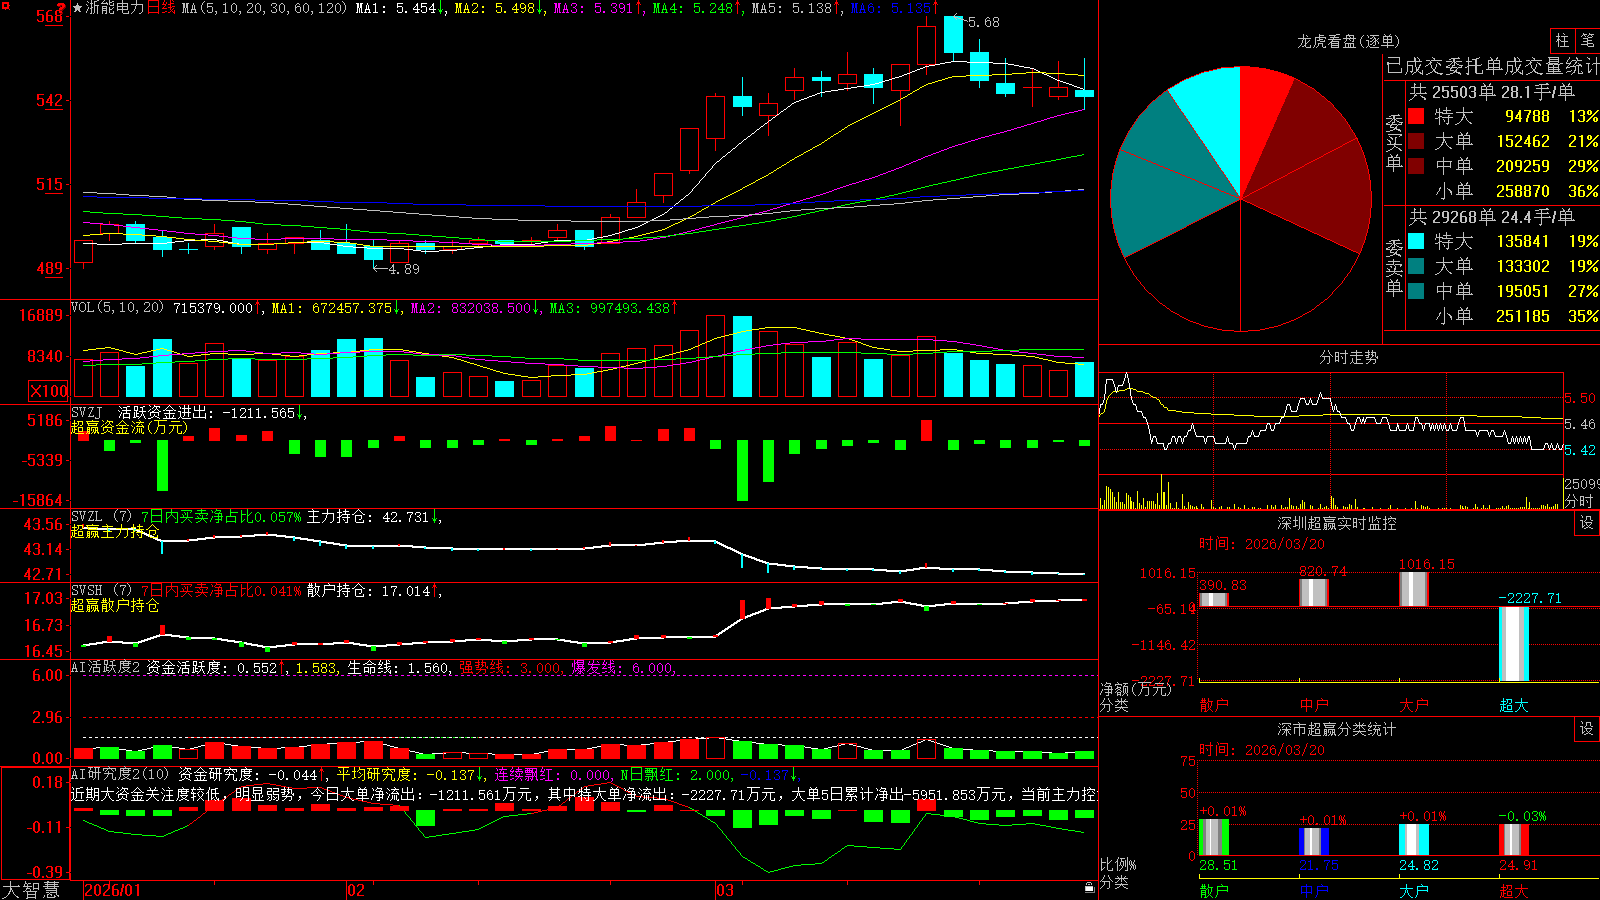Click the MA(5,10,20,30,60,120) indicator parameters
The width and height of the screenshot is (1600, 900).
[x=264, y=8]
